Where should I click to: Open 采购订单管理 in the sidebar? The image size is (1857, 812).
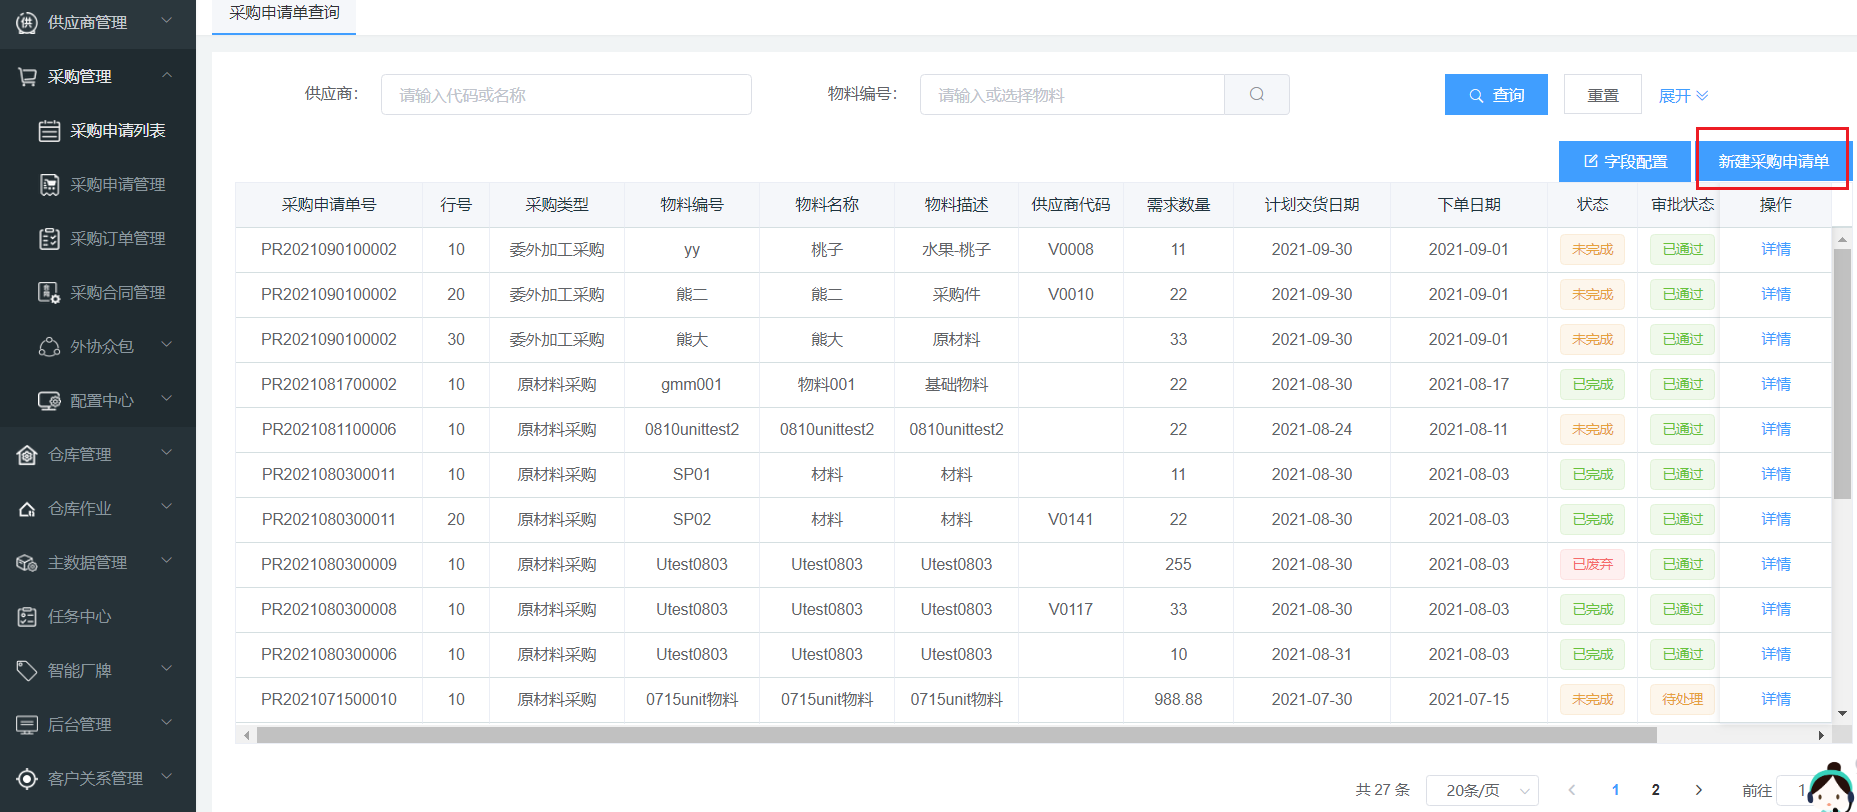[117, 239]
